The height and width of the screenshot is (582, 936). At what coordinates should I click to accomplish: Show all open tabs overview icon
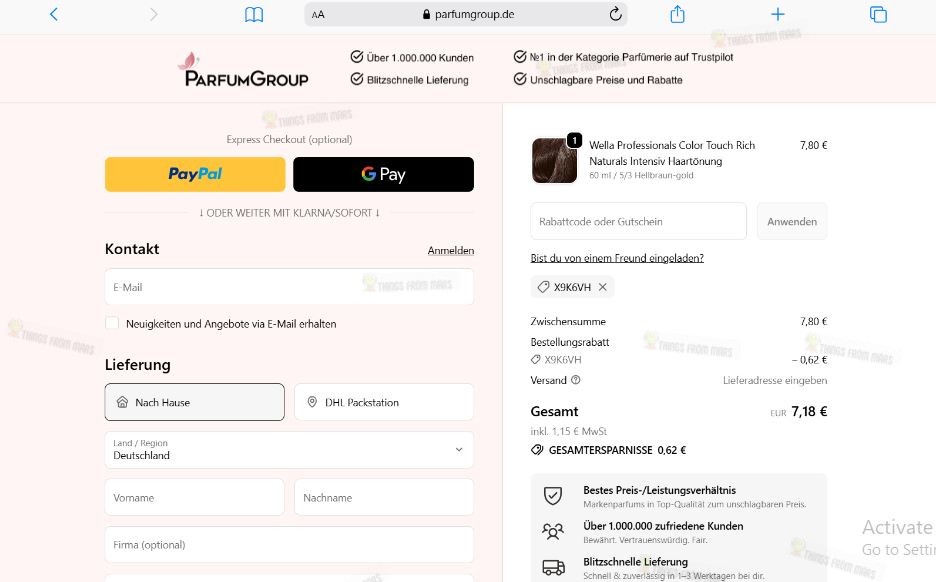point(878,14)
